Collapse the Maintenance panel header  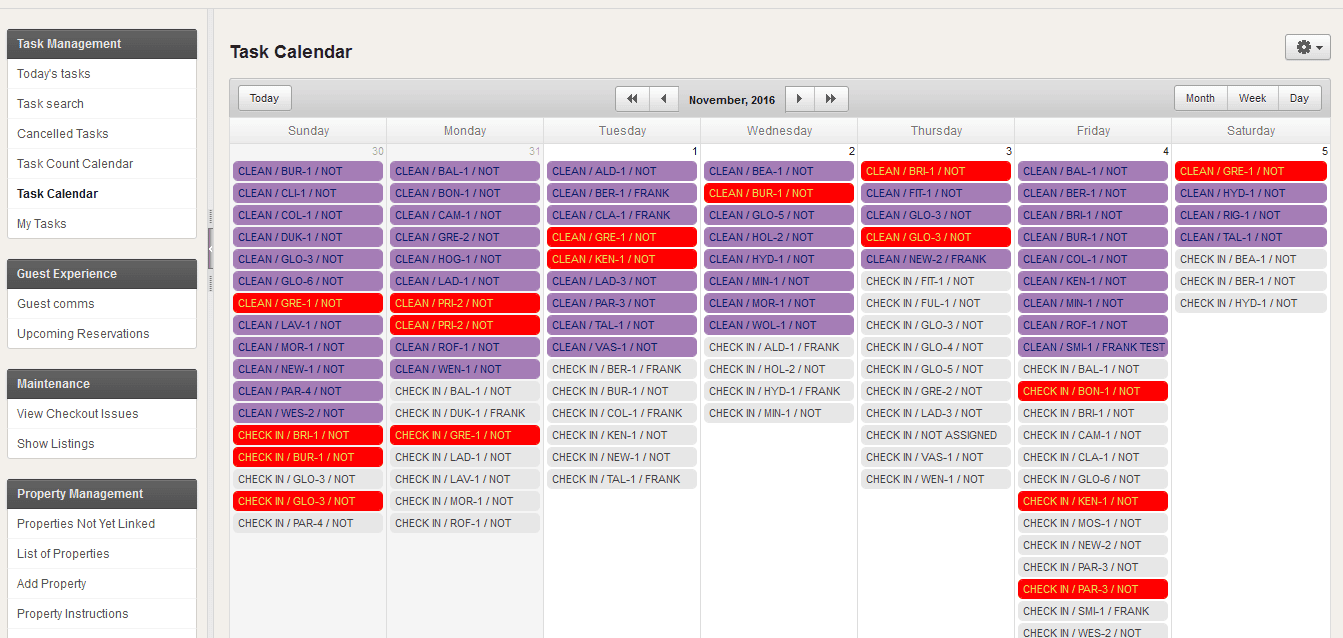click(102, 384)
